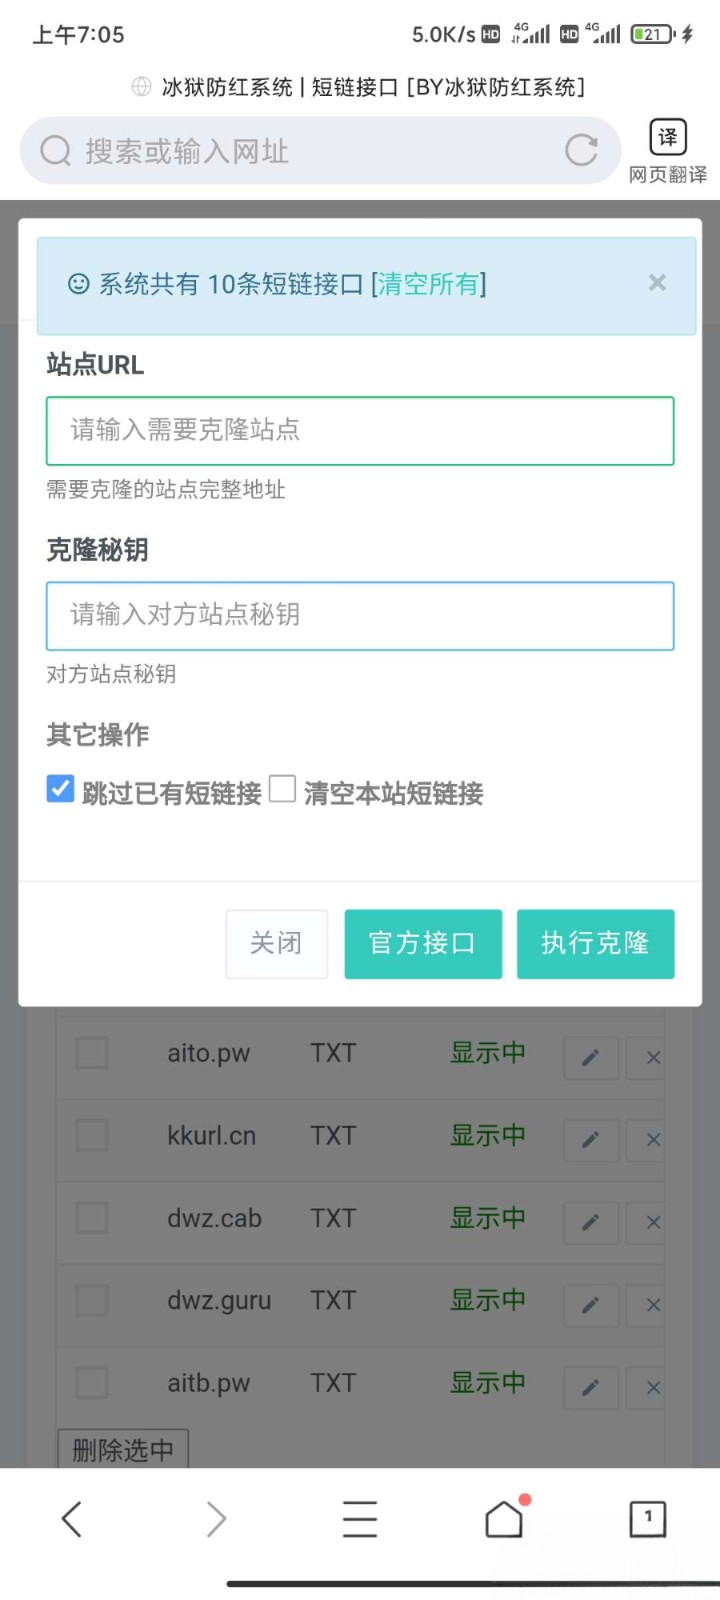The image size is (720, 1600).
Task: Navigate back with the browser back arrow
Action: pos(71,1518)
